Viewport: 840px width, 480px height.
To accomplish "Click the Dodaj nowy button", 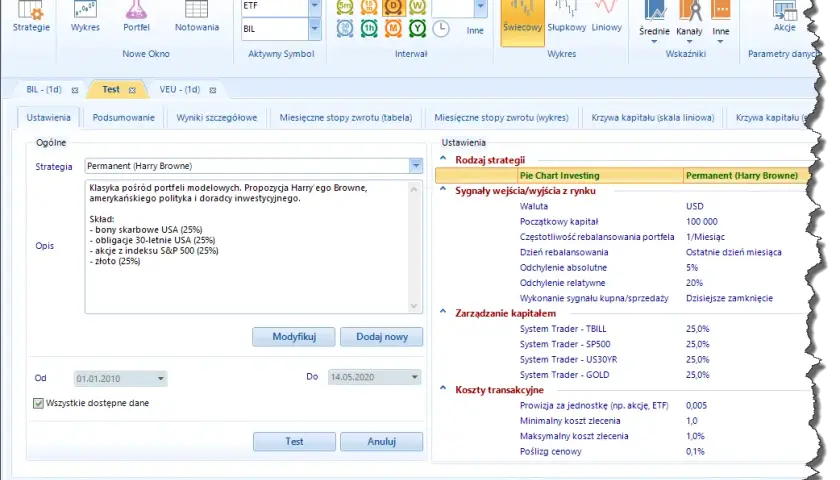I will 381,337.
